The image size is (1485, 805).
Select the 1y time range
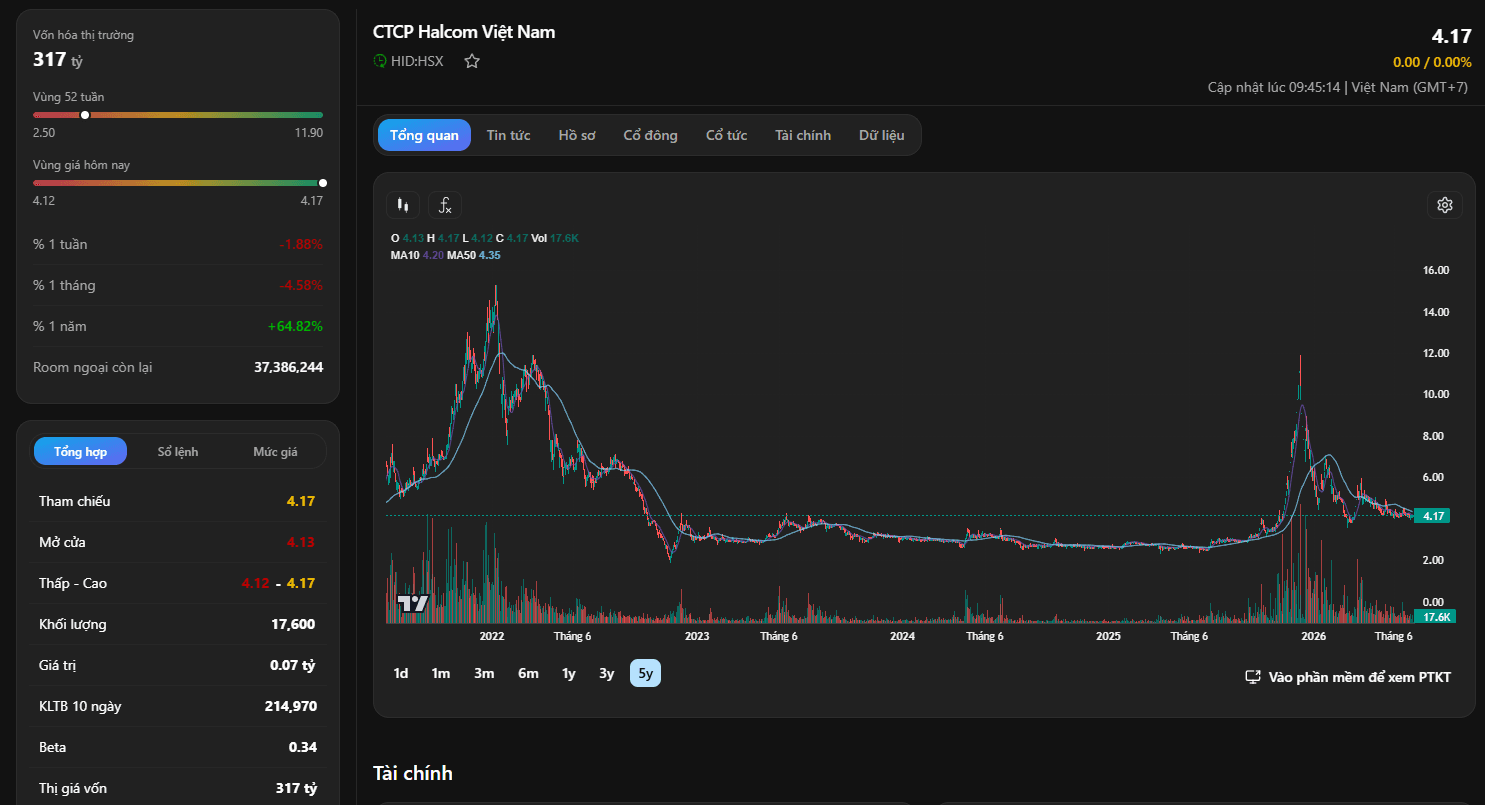coord(569,673)
